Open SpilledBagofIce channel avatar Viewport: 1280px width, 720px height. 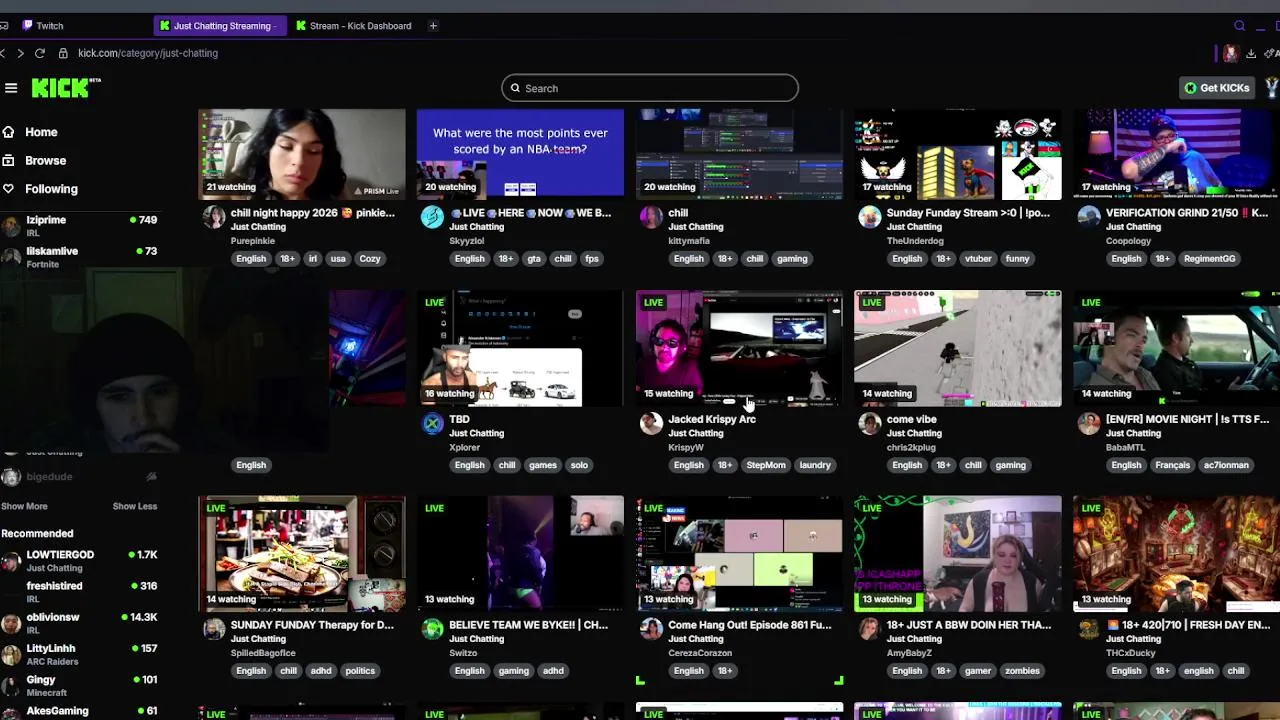tap(214, 630)
